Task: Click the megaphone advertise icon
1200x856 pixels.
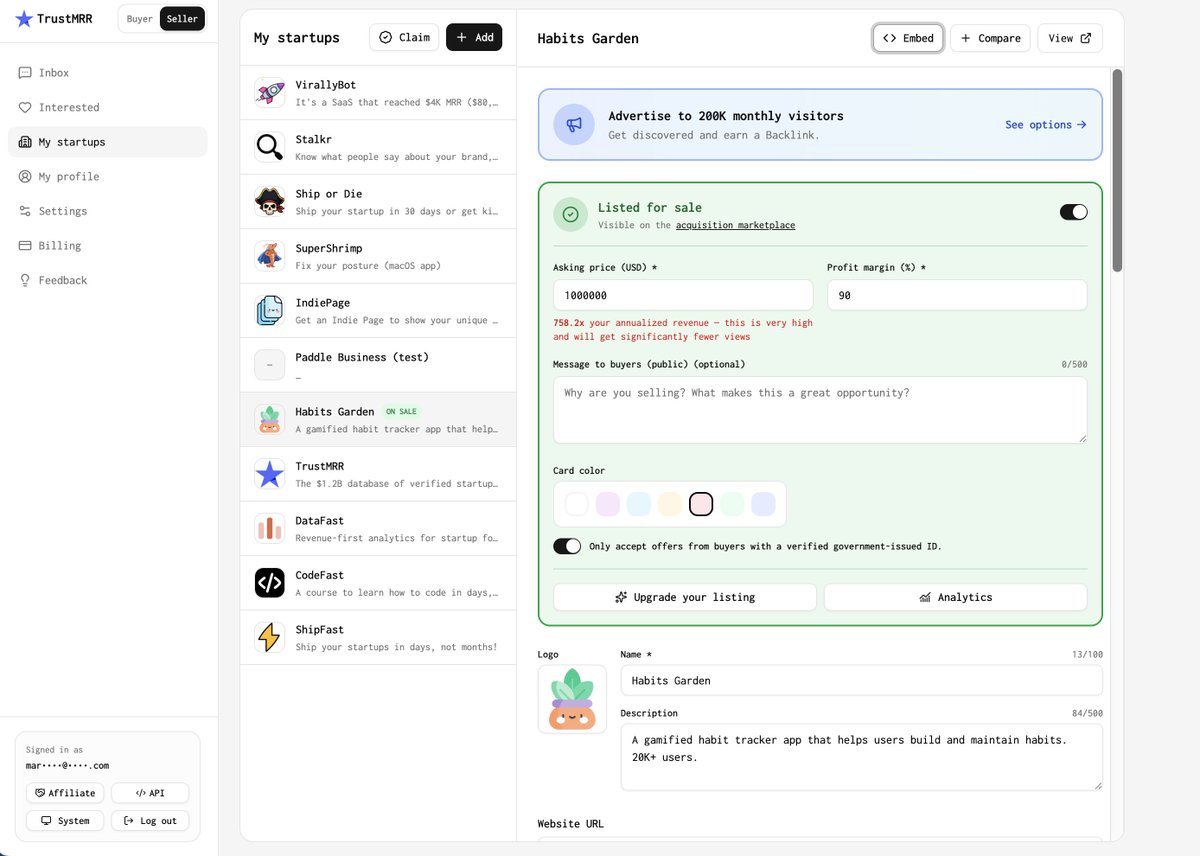Action: pyautogui.click(x=574, y=125)
